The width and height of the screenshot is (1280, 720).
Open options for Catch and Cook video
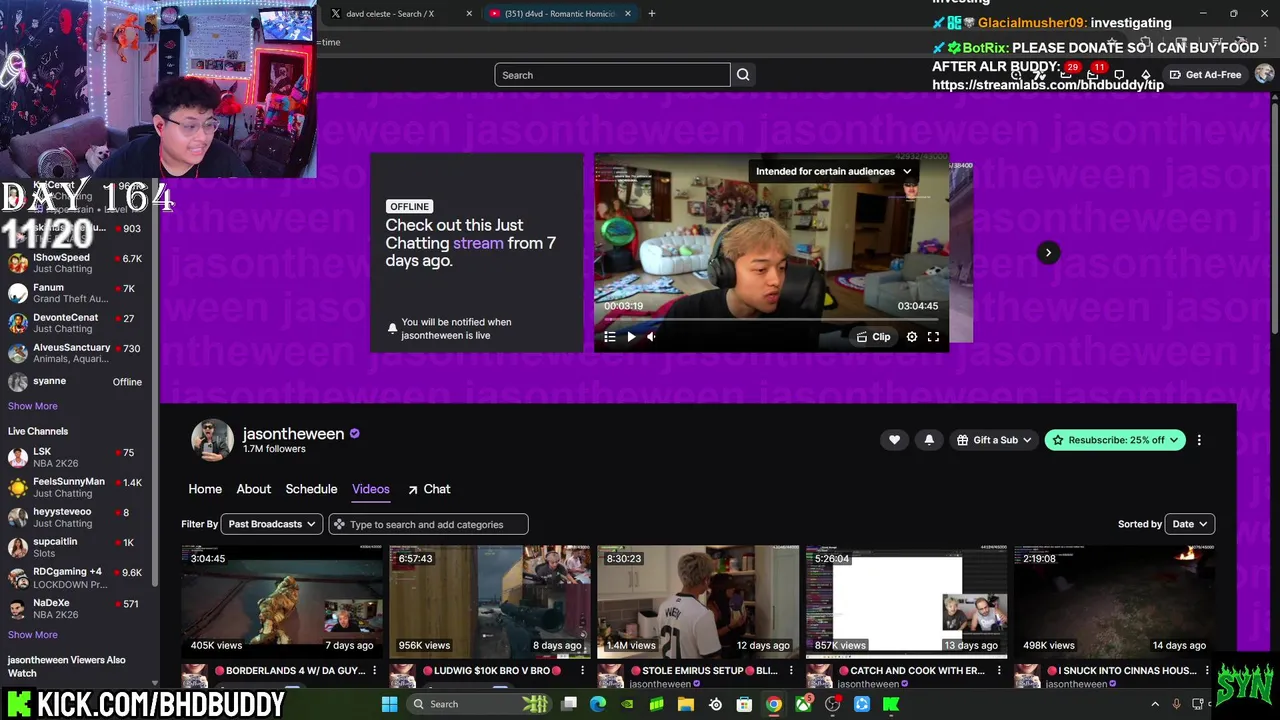pyautogui.click(x=999, y=671)
